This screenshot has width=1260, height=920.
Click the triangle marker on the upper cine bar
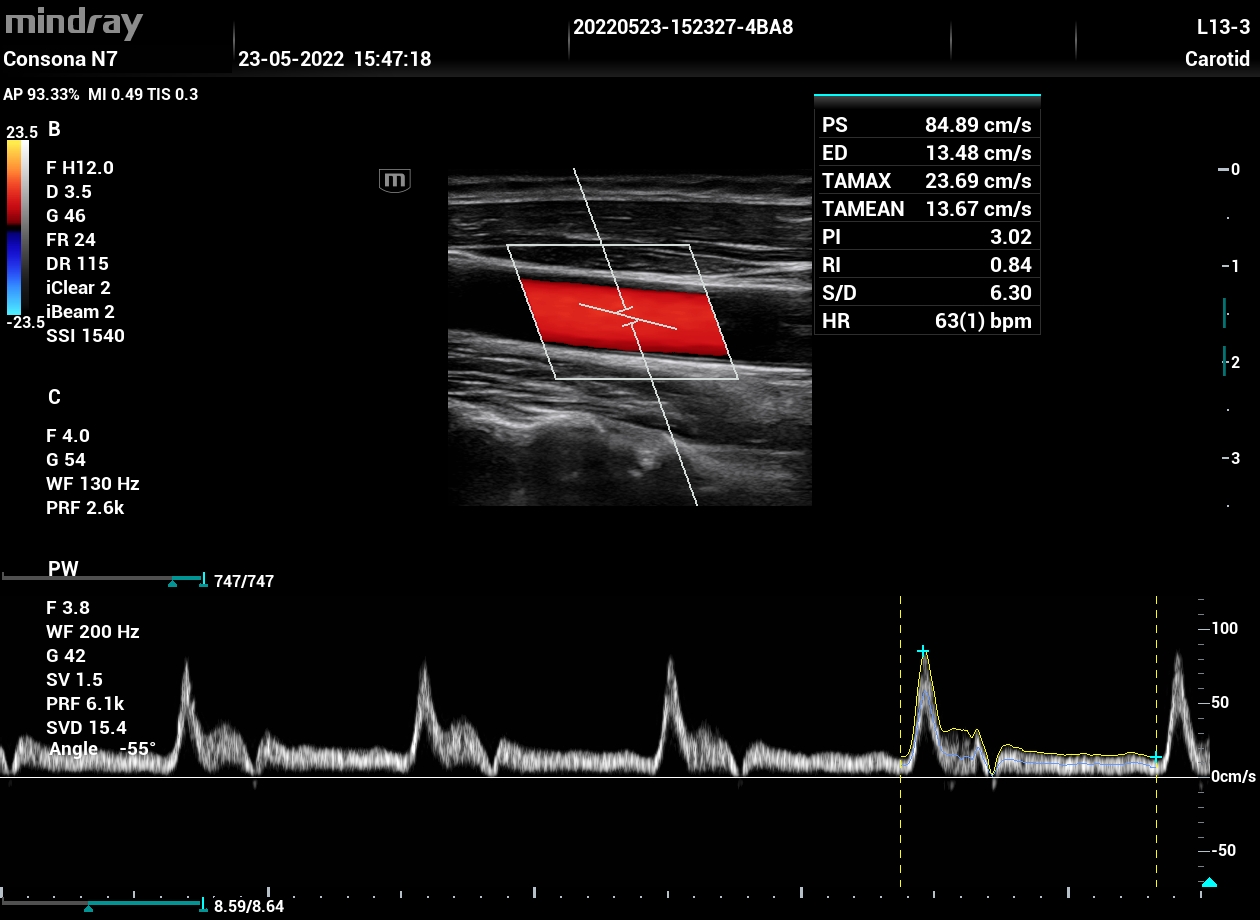click(172, 582)
